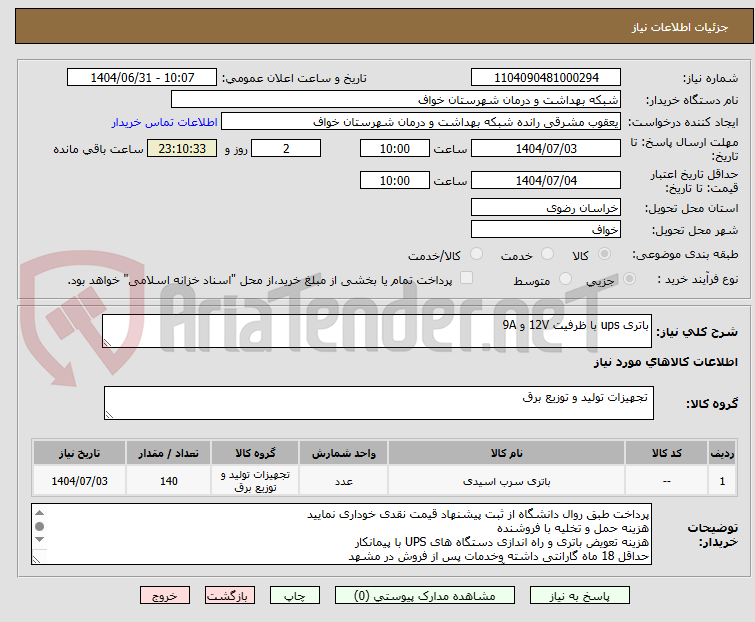Click the نام کالا column header
Screen dimensions: 755x622
tap(507, 453)
